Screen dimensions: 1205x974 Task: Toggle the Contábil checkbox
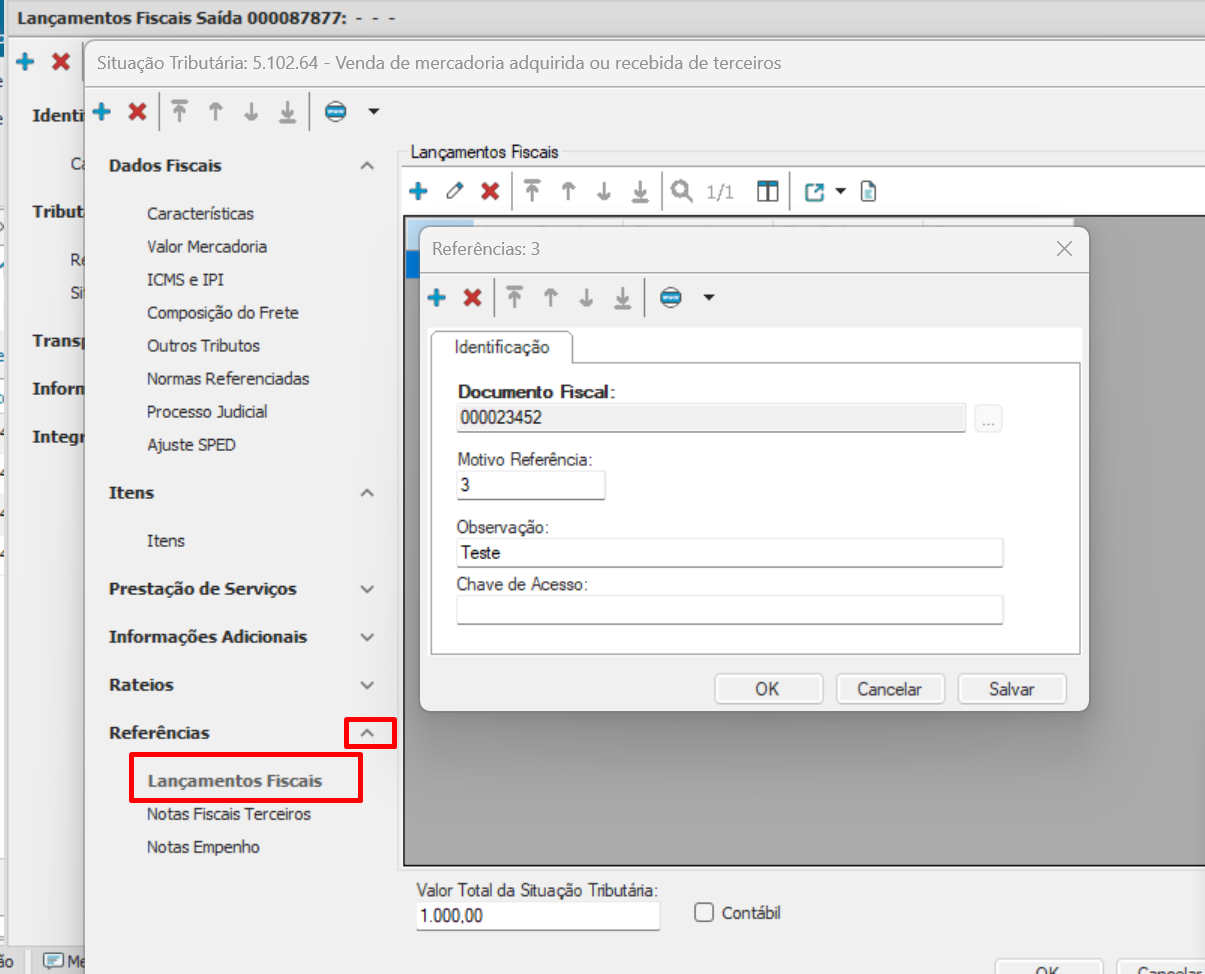(704, 912)
